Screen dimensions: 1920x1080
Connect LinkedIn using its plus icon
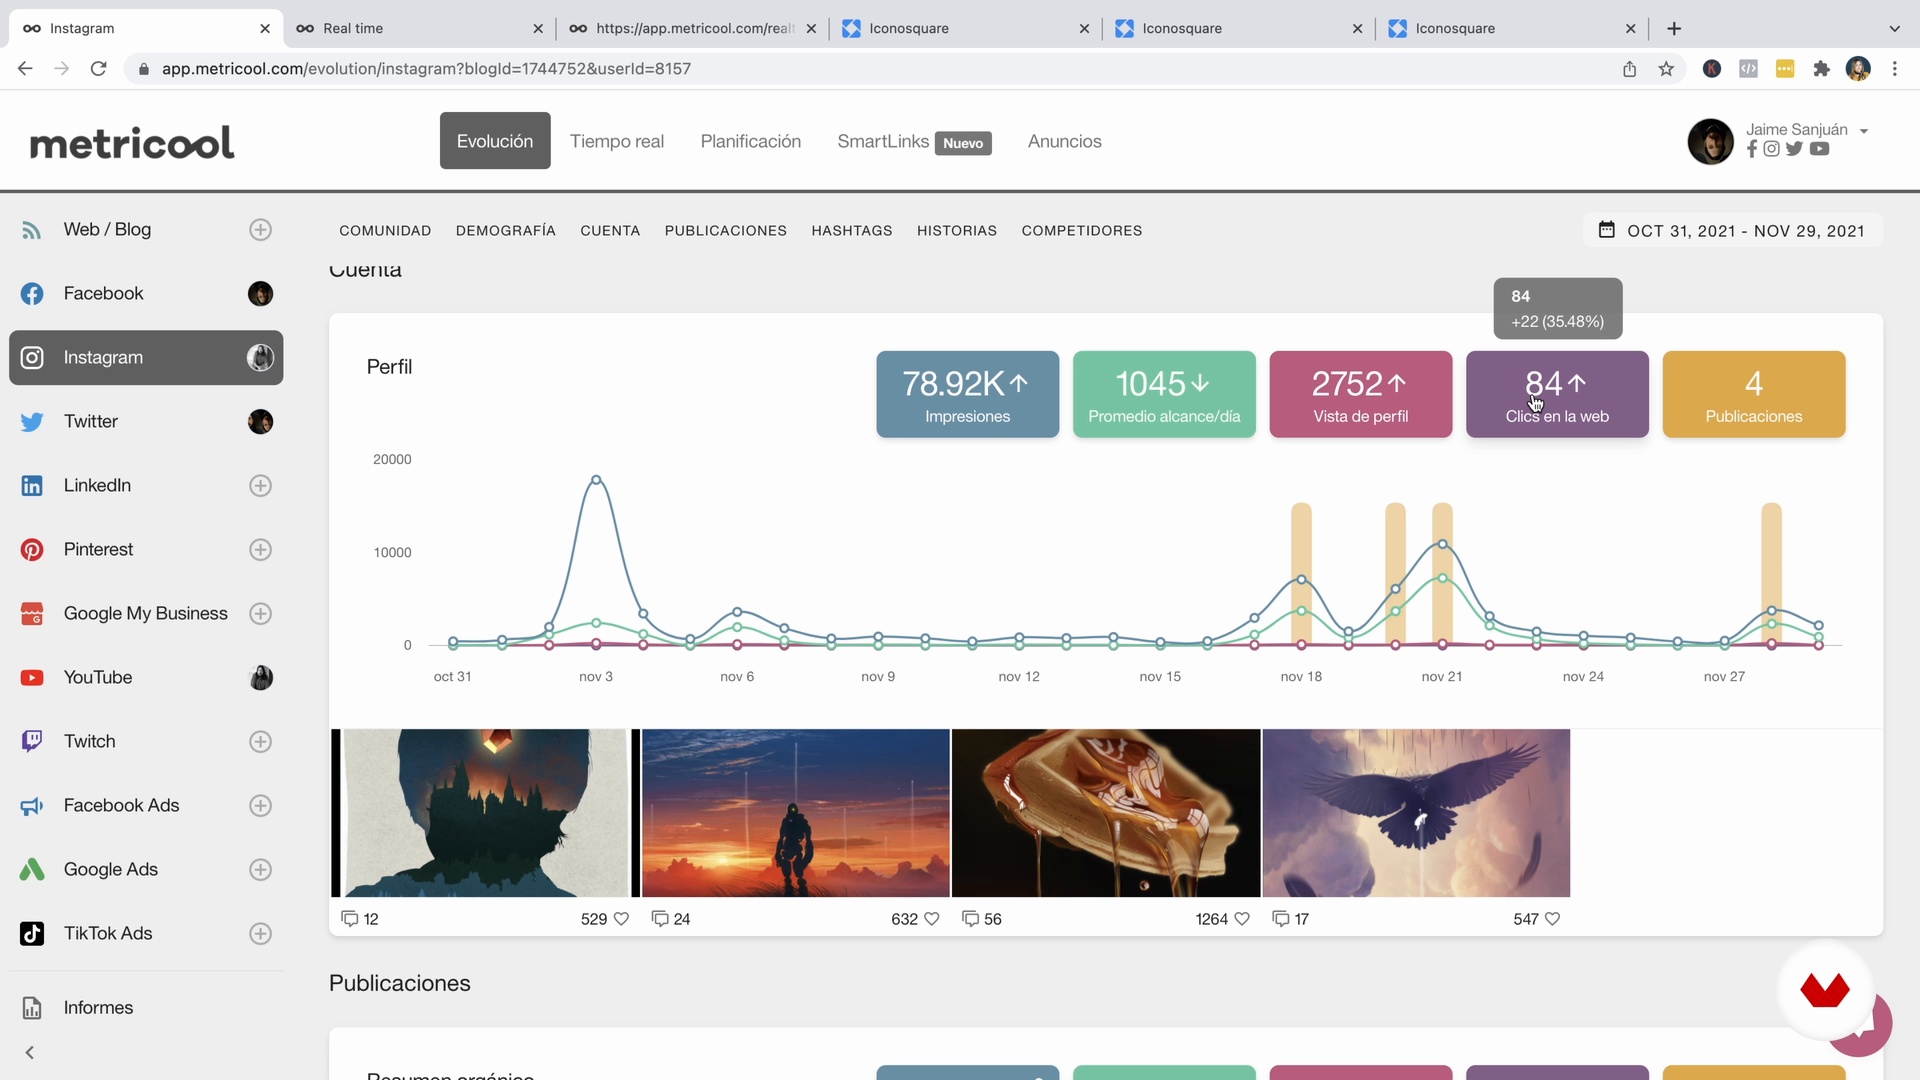pyautogui.click(x=260, y=486)
